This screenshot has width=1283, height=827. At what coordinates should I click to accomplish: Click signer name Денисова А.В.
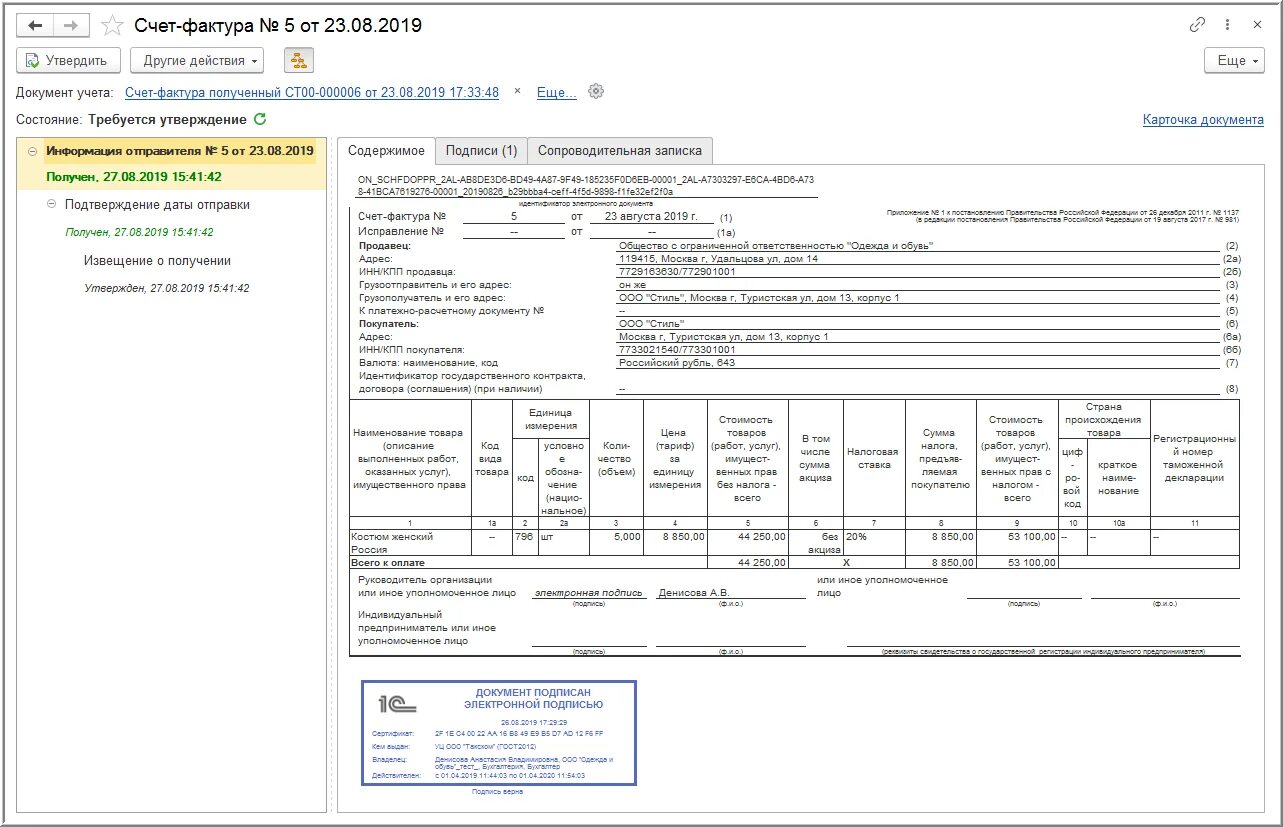(694, 593)
